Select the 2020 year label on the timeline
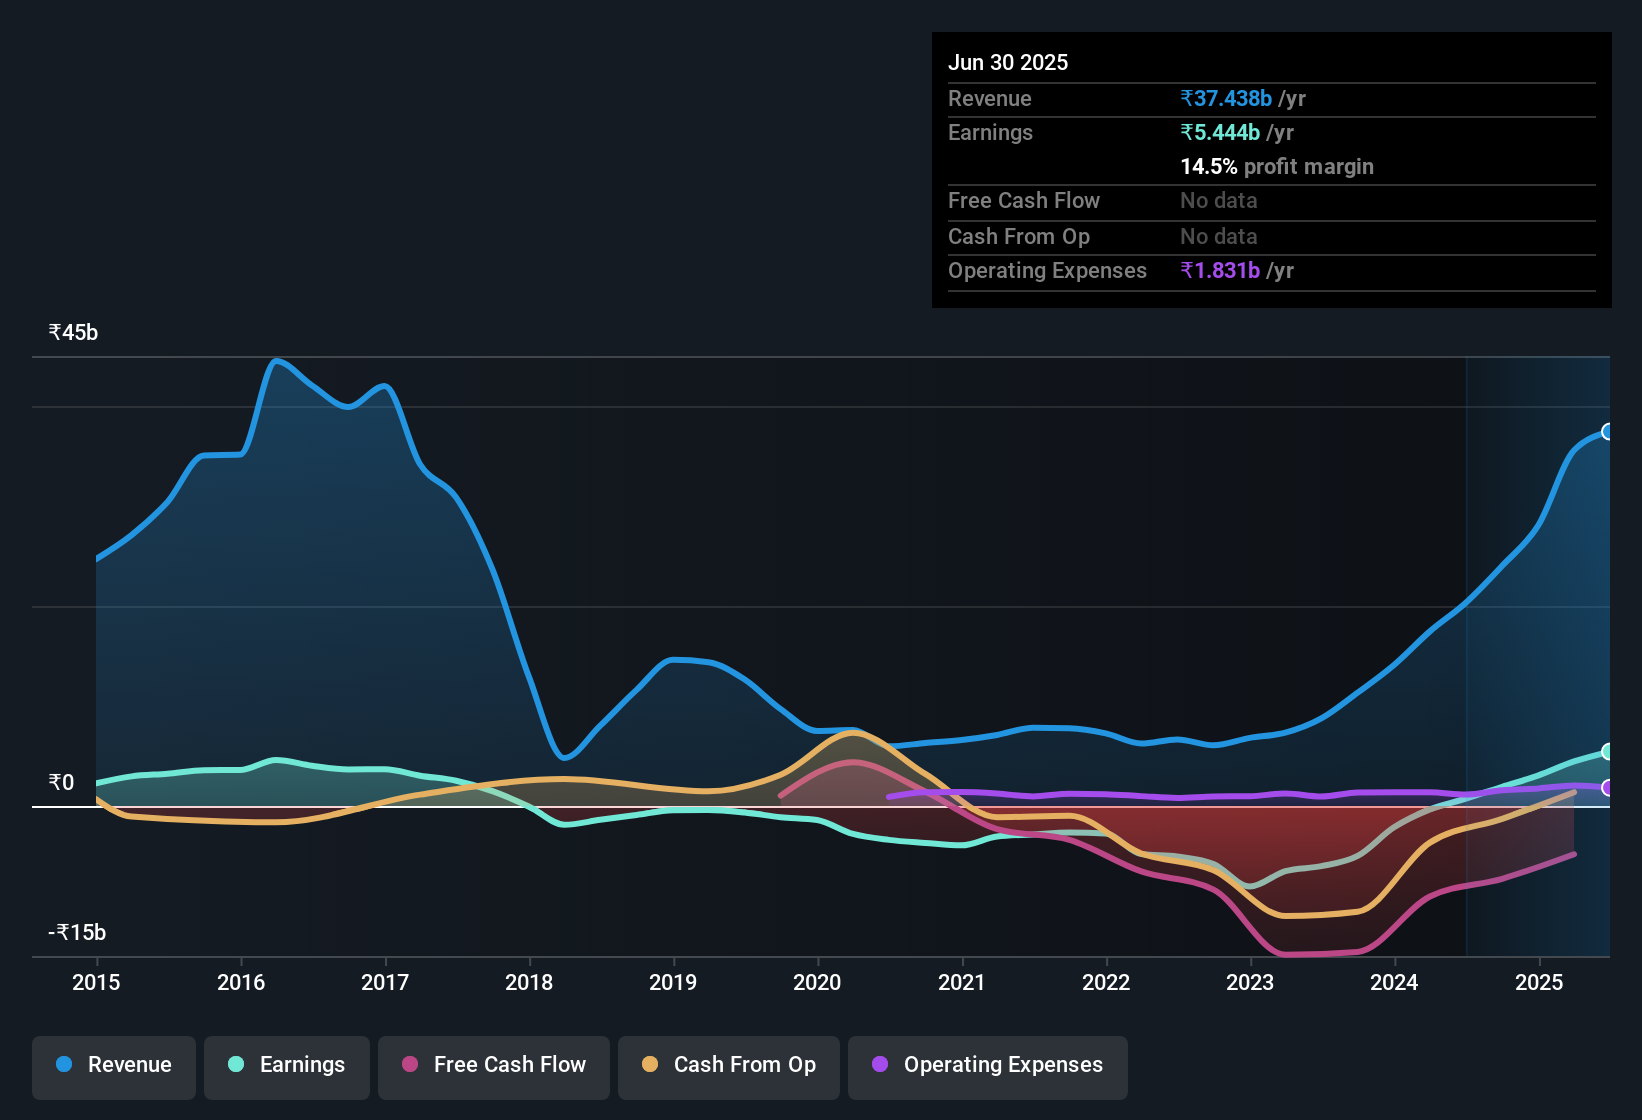1642x1120 pixels. point(817,983)
